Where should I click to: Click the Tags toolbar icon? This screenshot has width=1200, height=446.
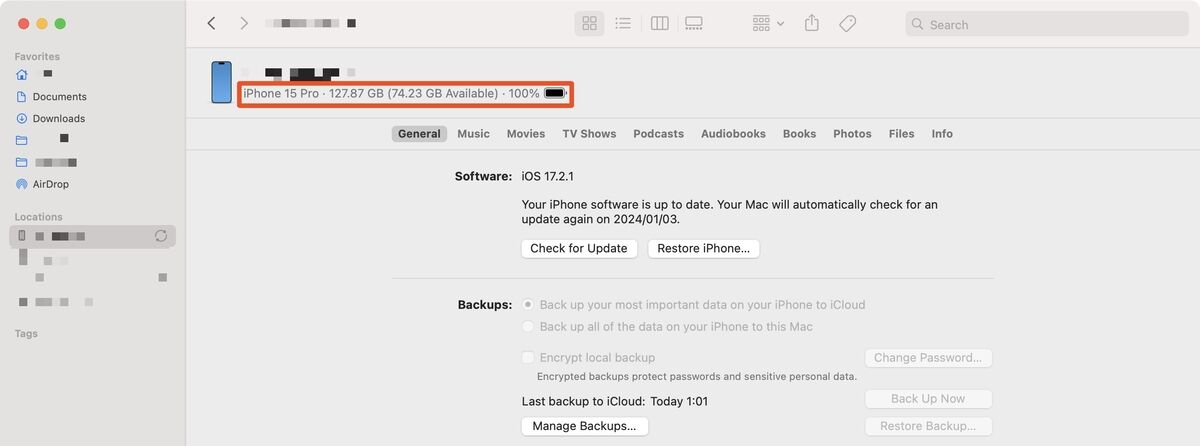[x=847, y=23]
